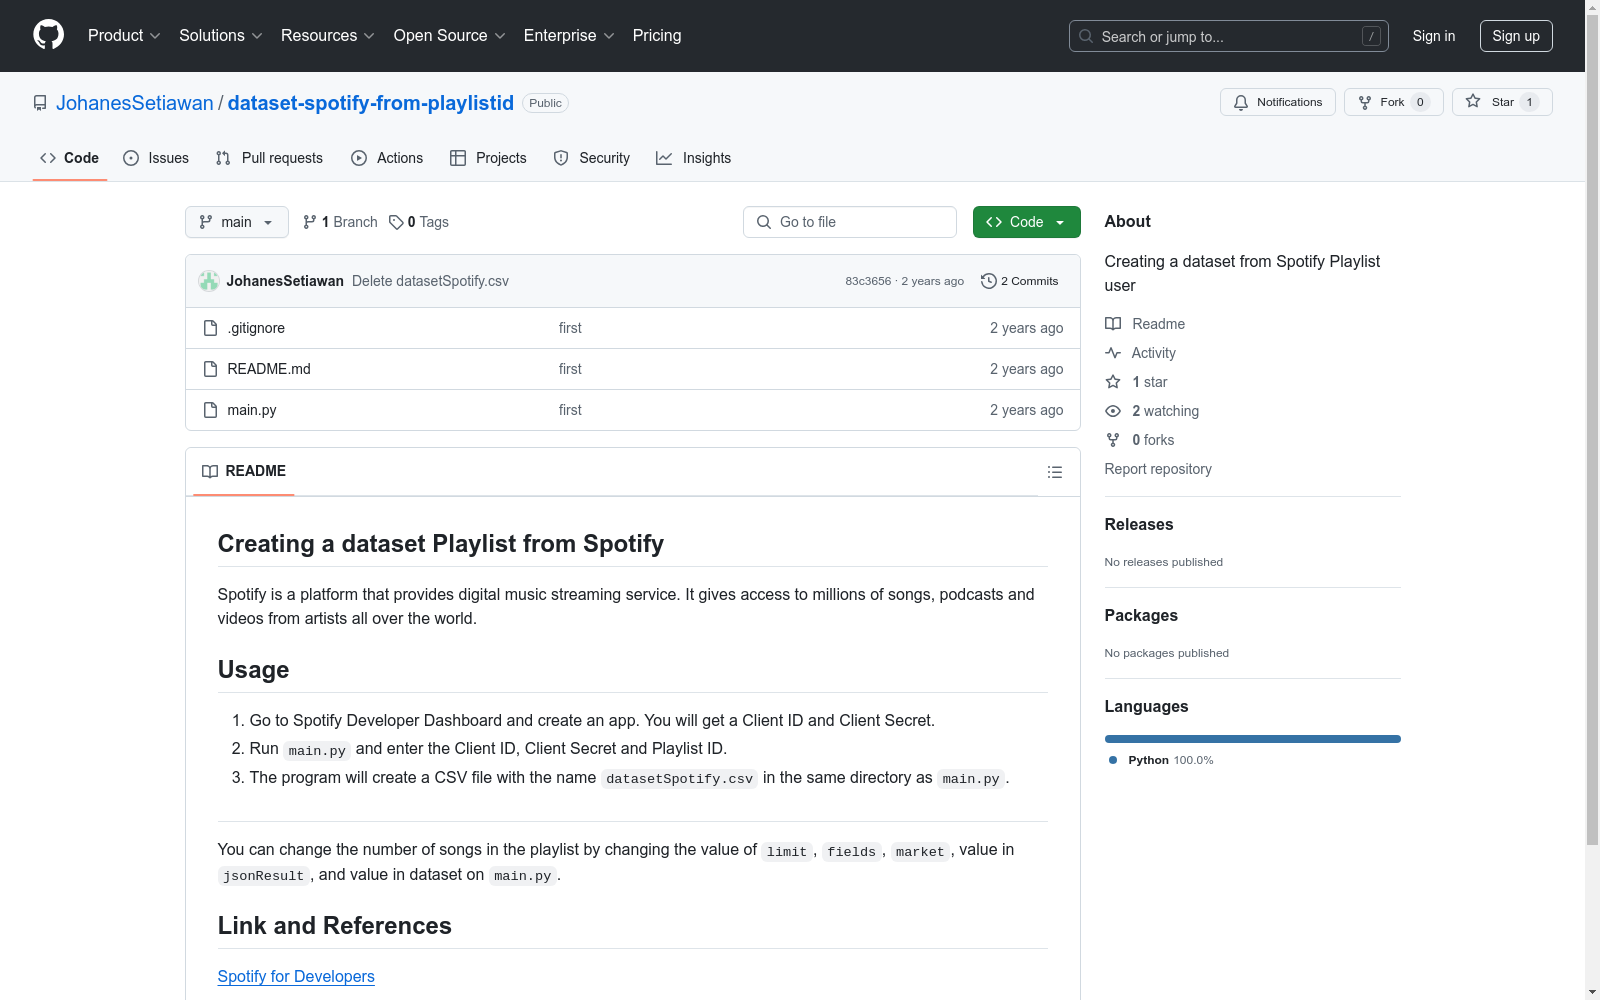Click the book icon beside Readme in About
1600x1000 pixels.
[x=1113, y=324]
